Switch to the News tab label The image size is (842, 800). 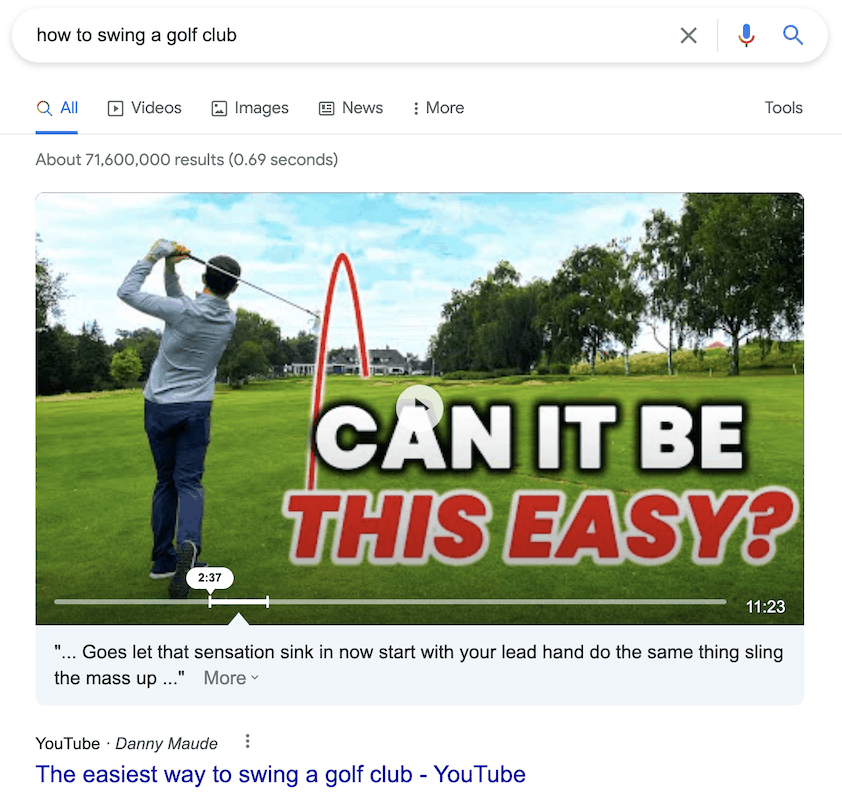[x=362, y=108]
